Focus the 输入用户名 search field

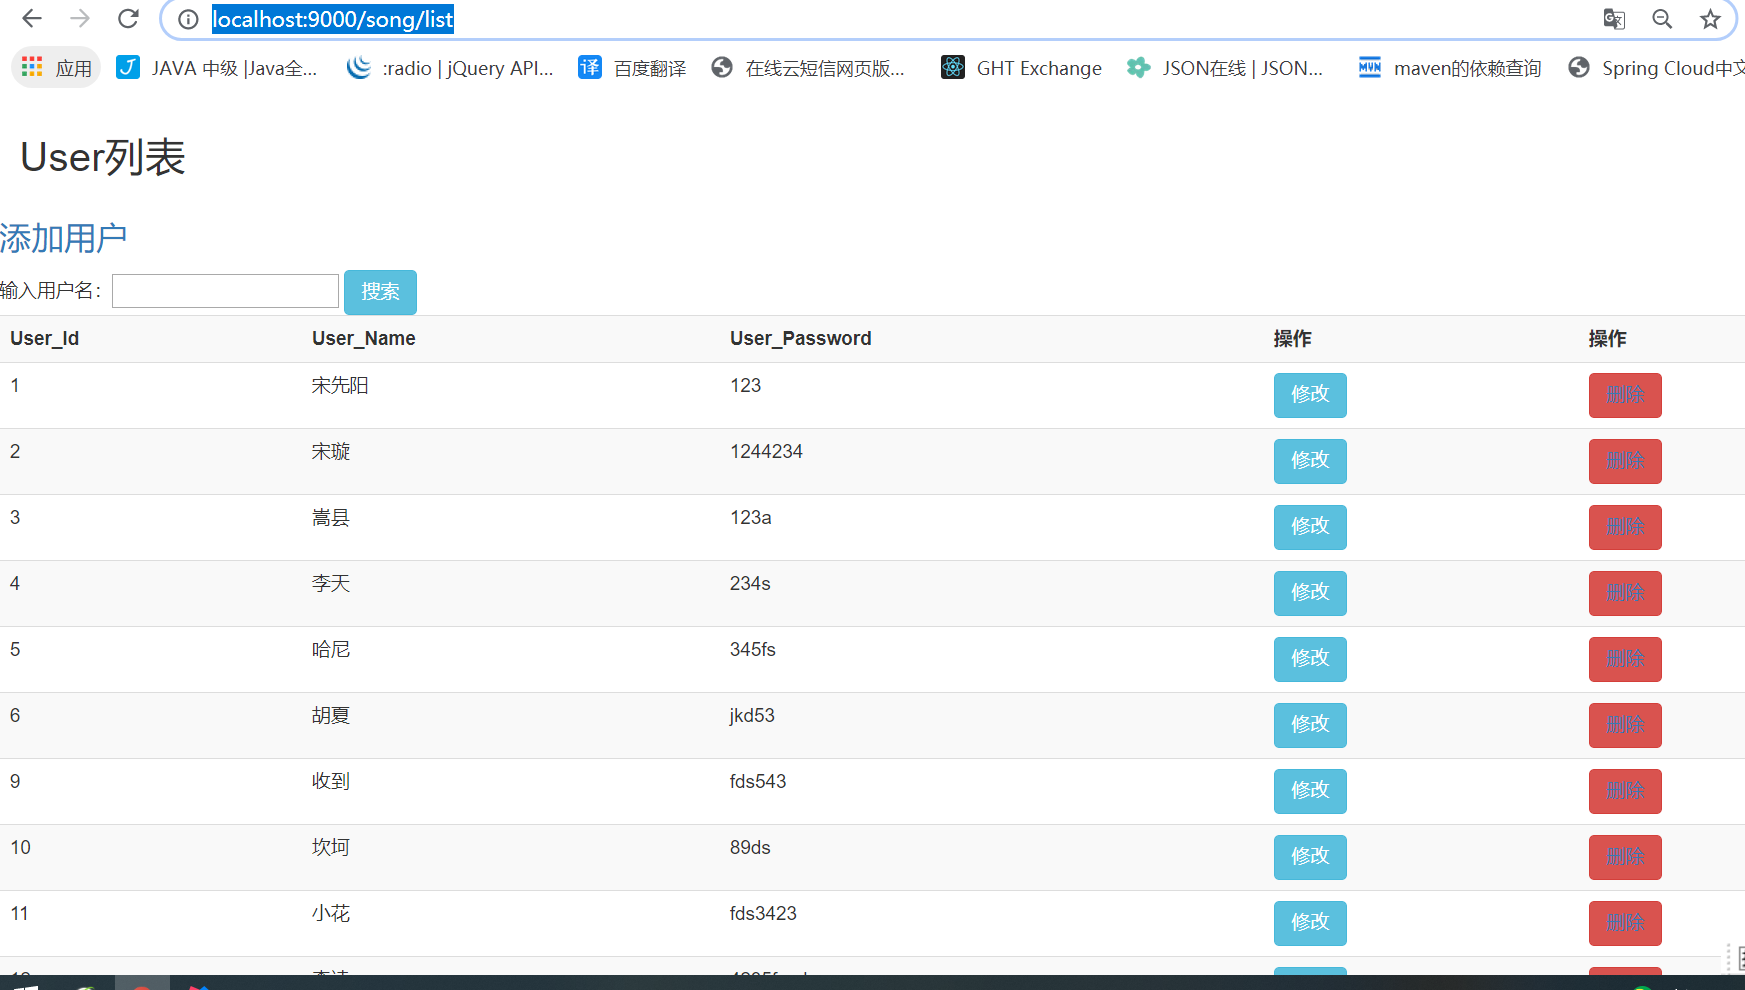tap(225, 291)
